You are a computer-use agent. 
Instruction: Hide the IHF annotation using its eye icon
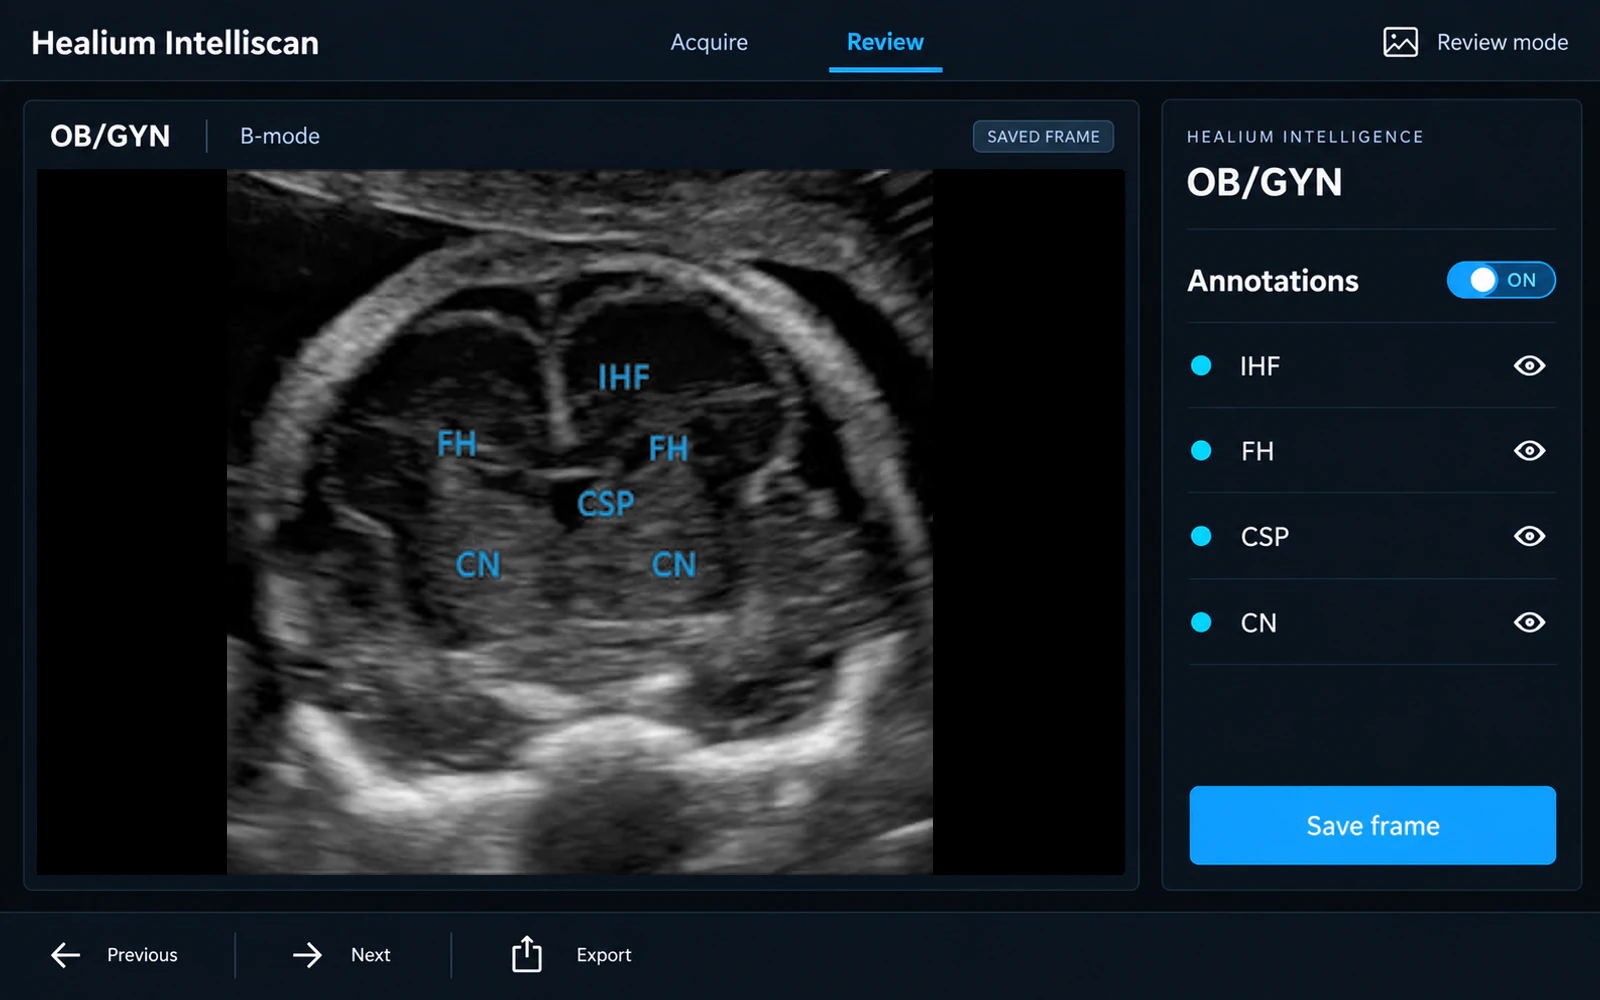(x=1529, y=366)
